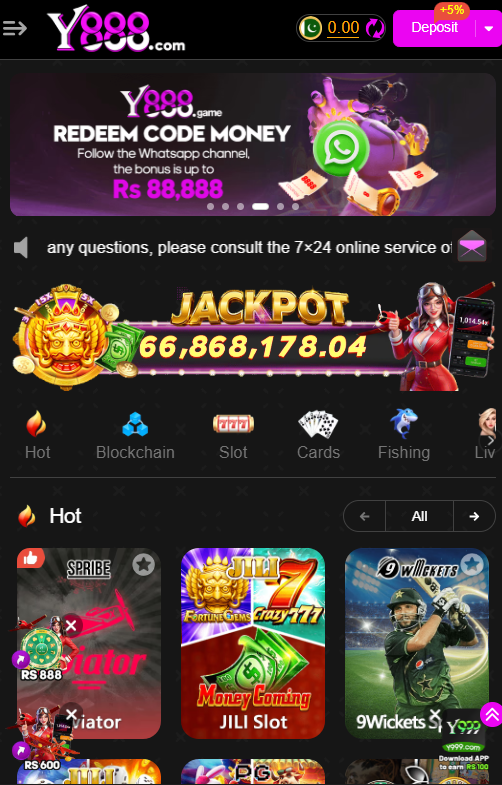Open the JILI Slot game thumbnail

click(x=253, y=643)
